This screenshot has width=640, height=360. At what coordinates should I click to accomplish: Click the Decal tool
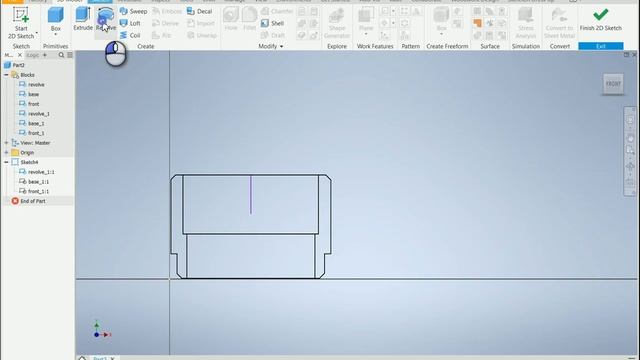(200, 11)
